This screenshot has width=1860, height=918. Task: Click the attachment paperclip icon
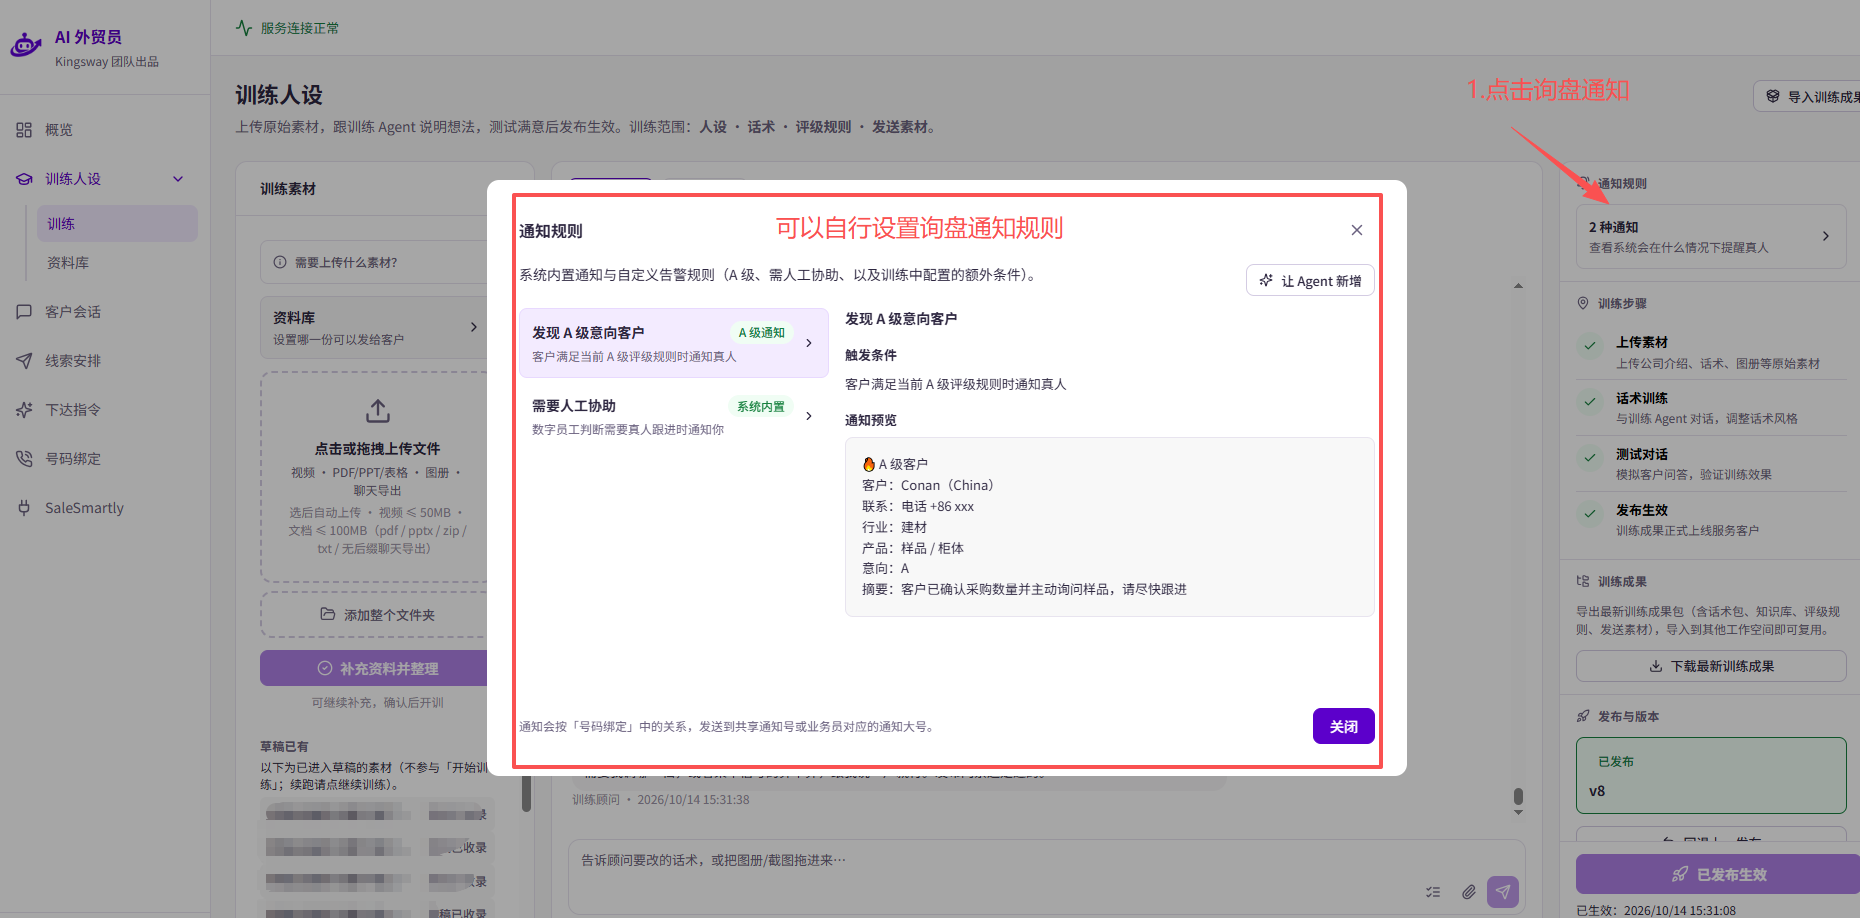tap(1468, 892)
